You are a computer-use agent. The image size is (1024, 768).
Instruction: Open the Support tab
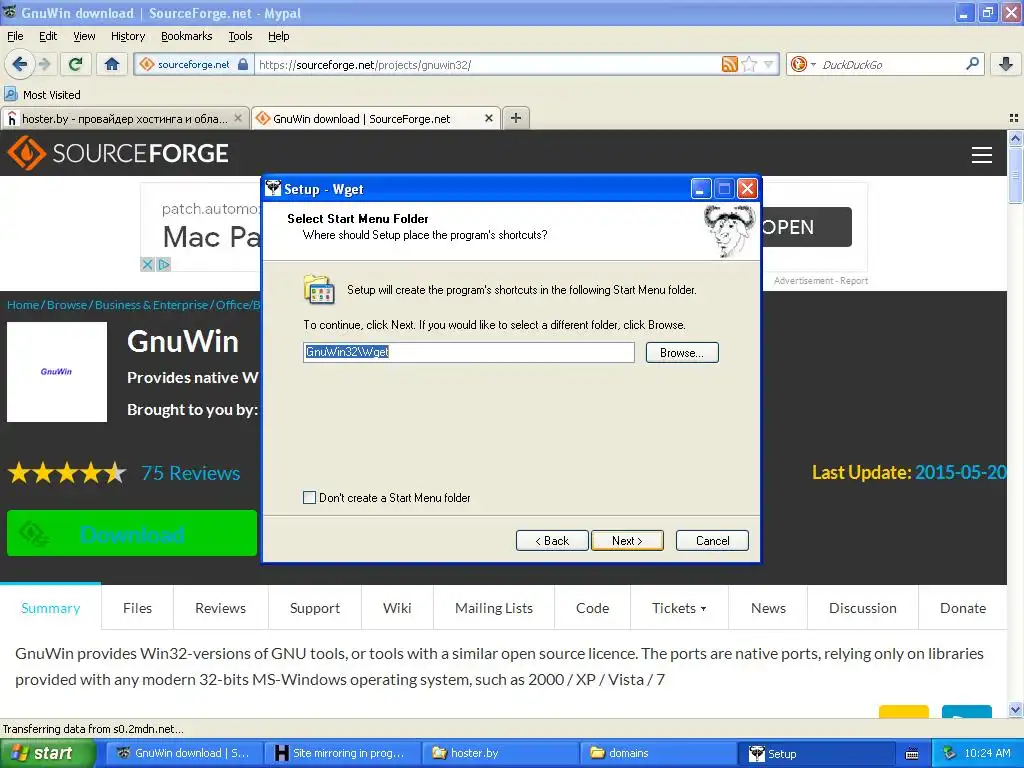point(315,608)
